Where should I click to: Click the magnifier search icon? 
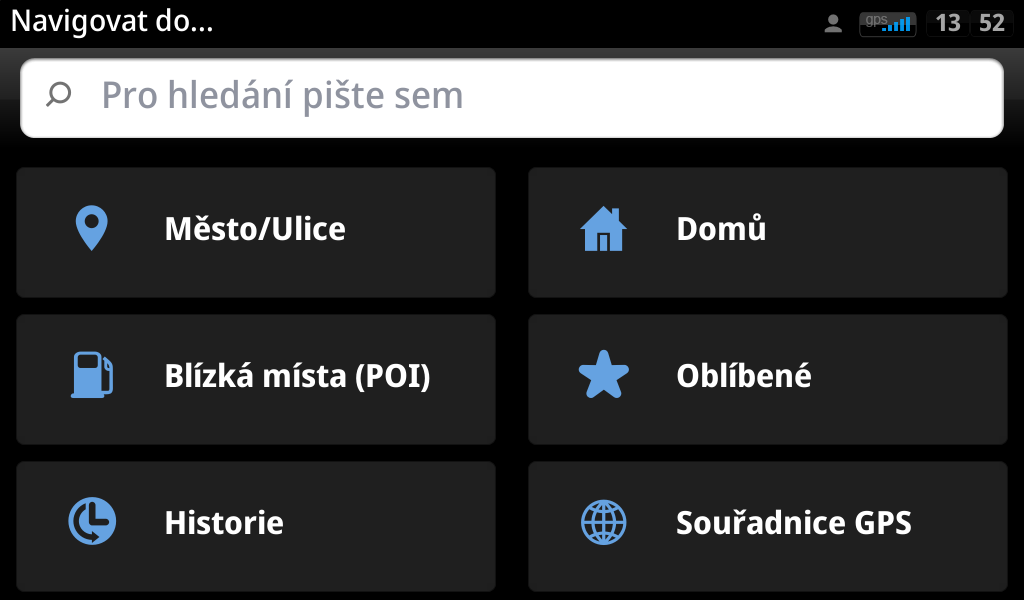(x=59, y=95)
